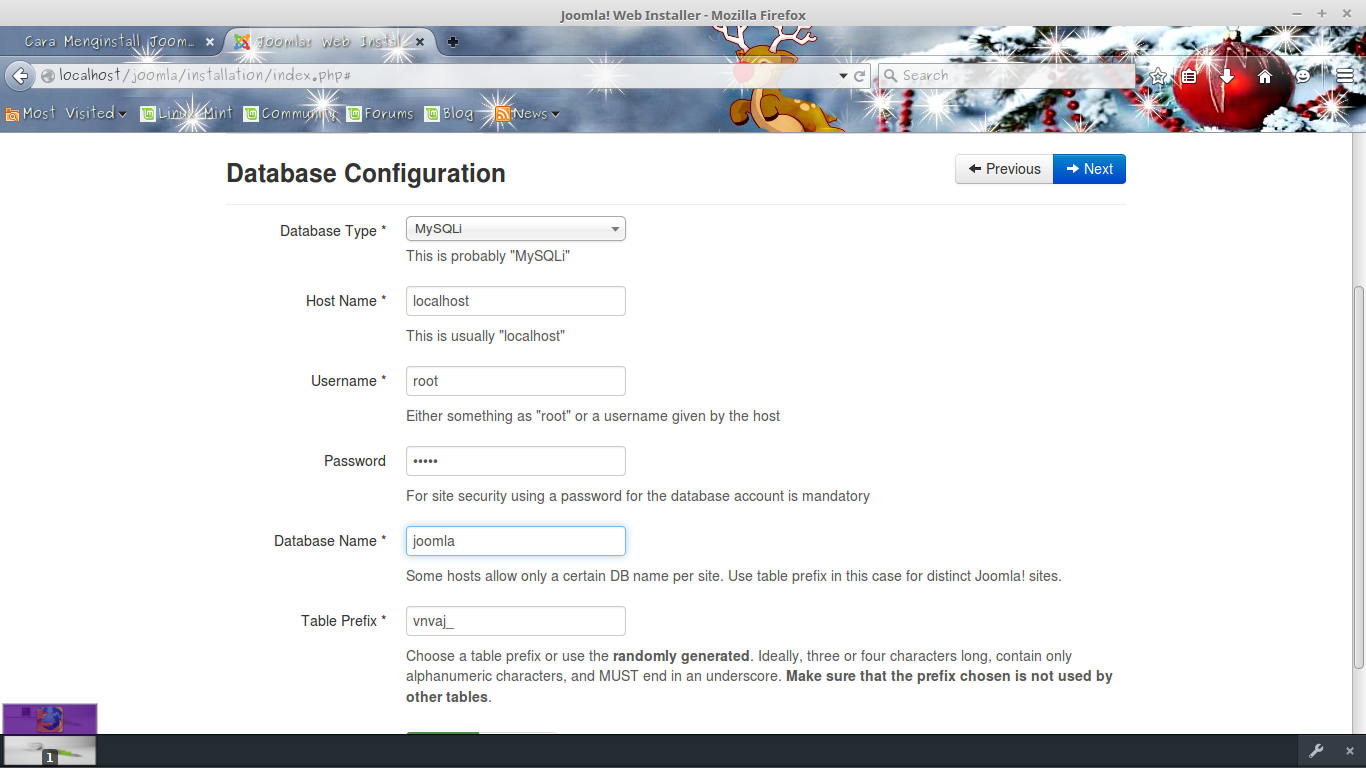Switch to the Cara Menginstall Joom tab

click(x=110, y=42)
